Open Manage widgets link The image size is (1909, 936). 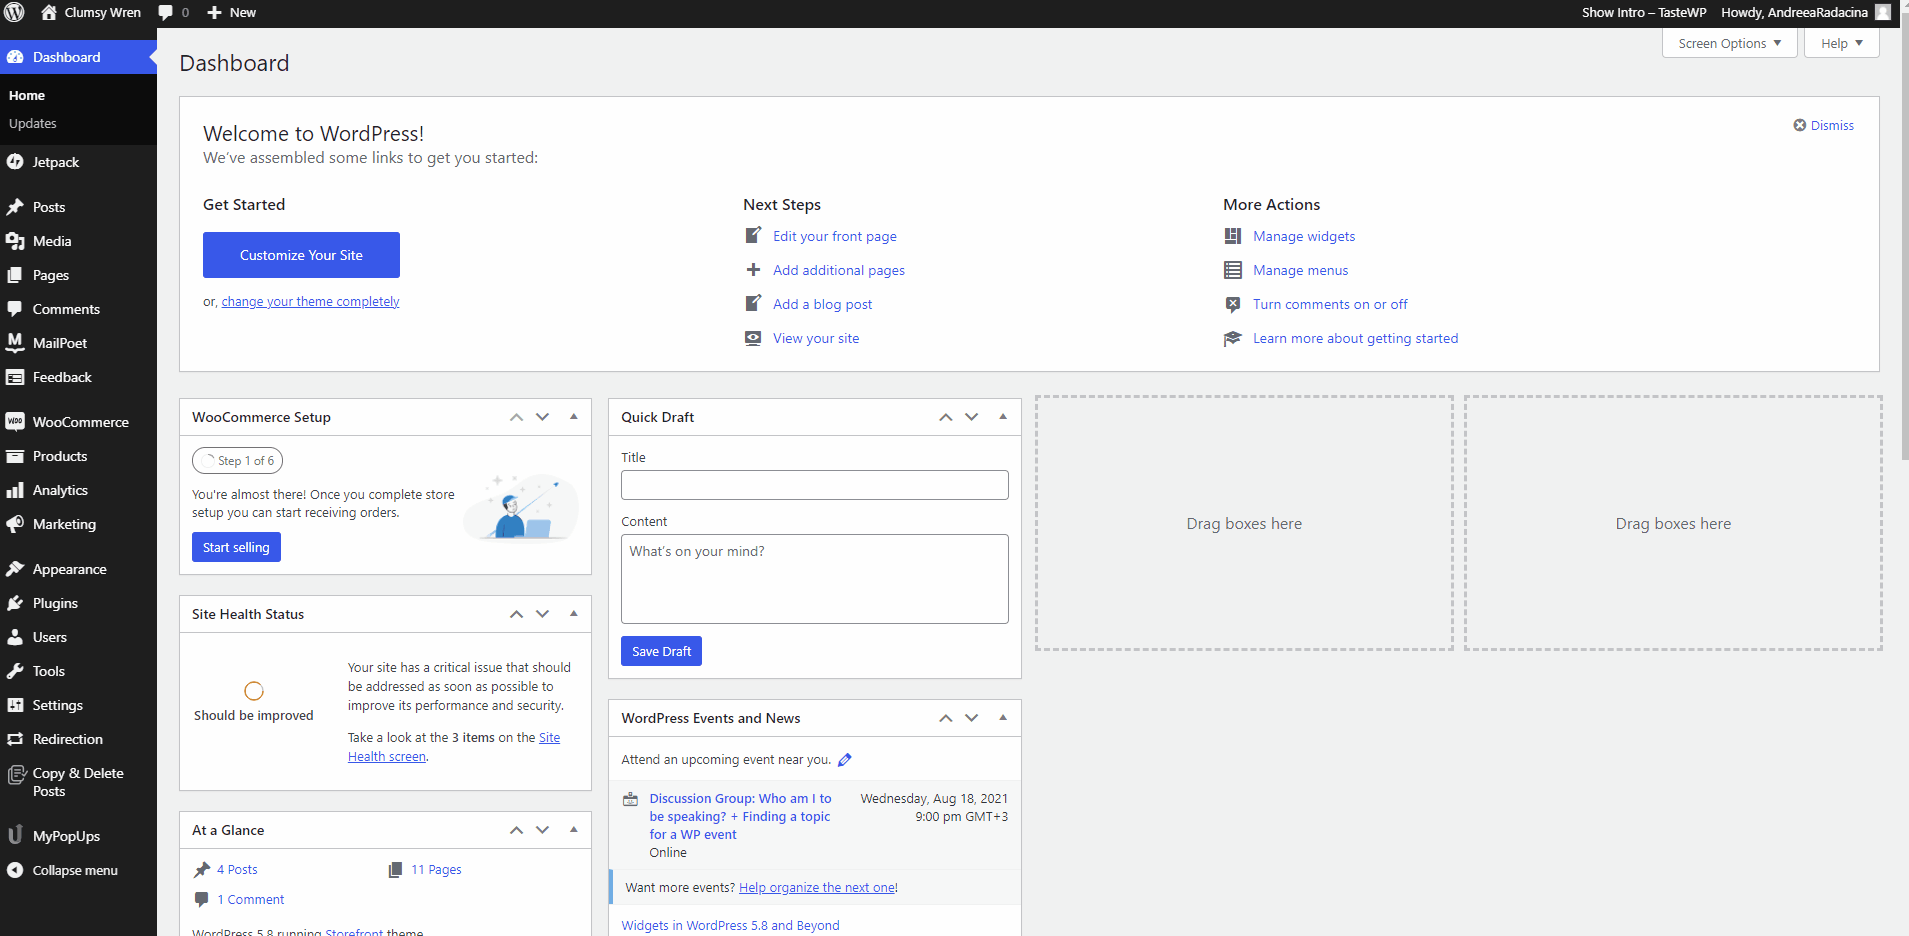coord(1304,237)
